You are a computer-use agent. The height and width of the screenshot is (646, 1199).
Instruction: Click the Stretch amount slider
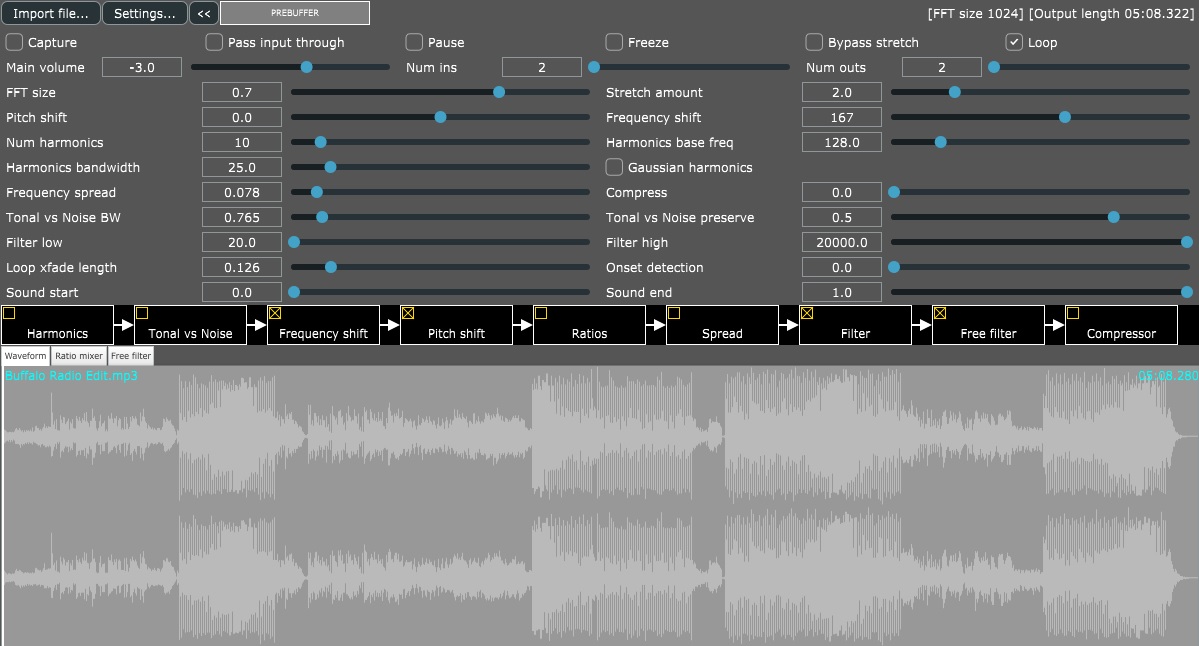(954, 92)
